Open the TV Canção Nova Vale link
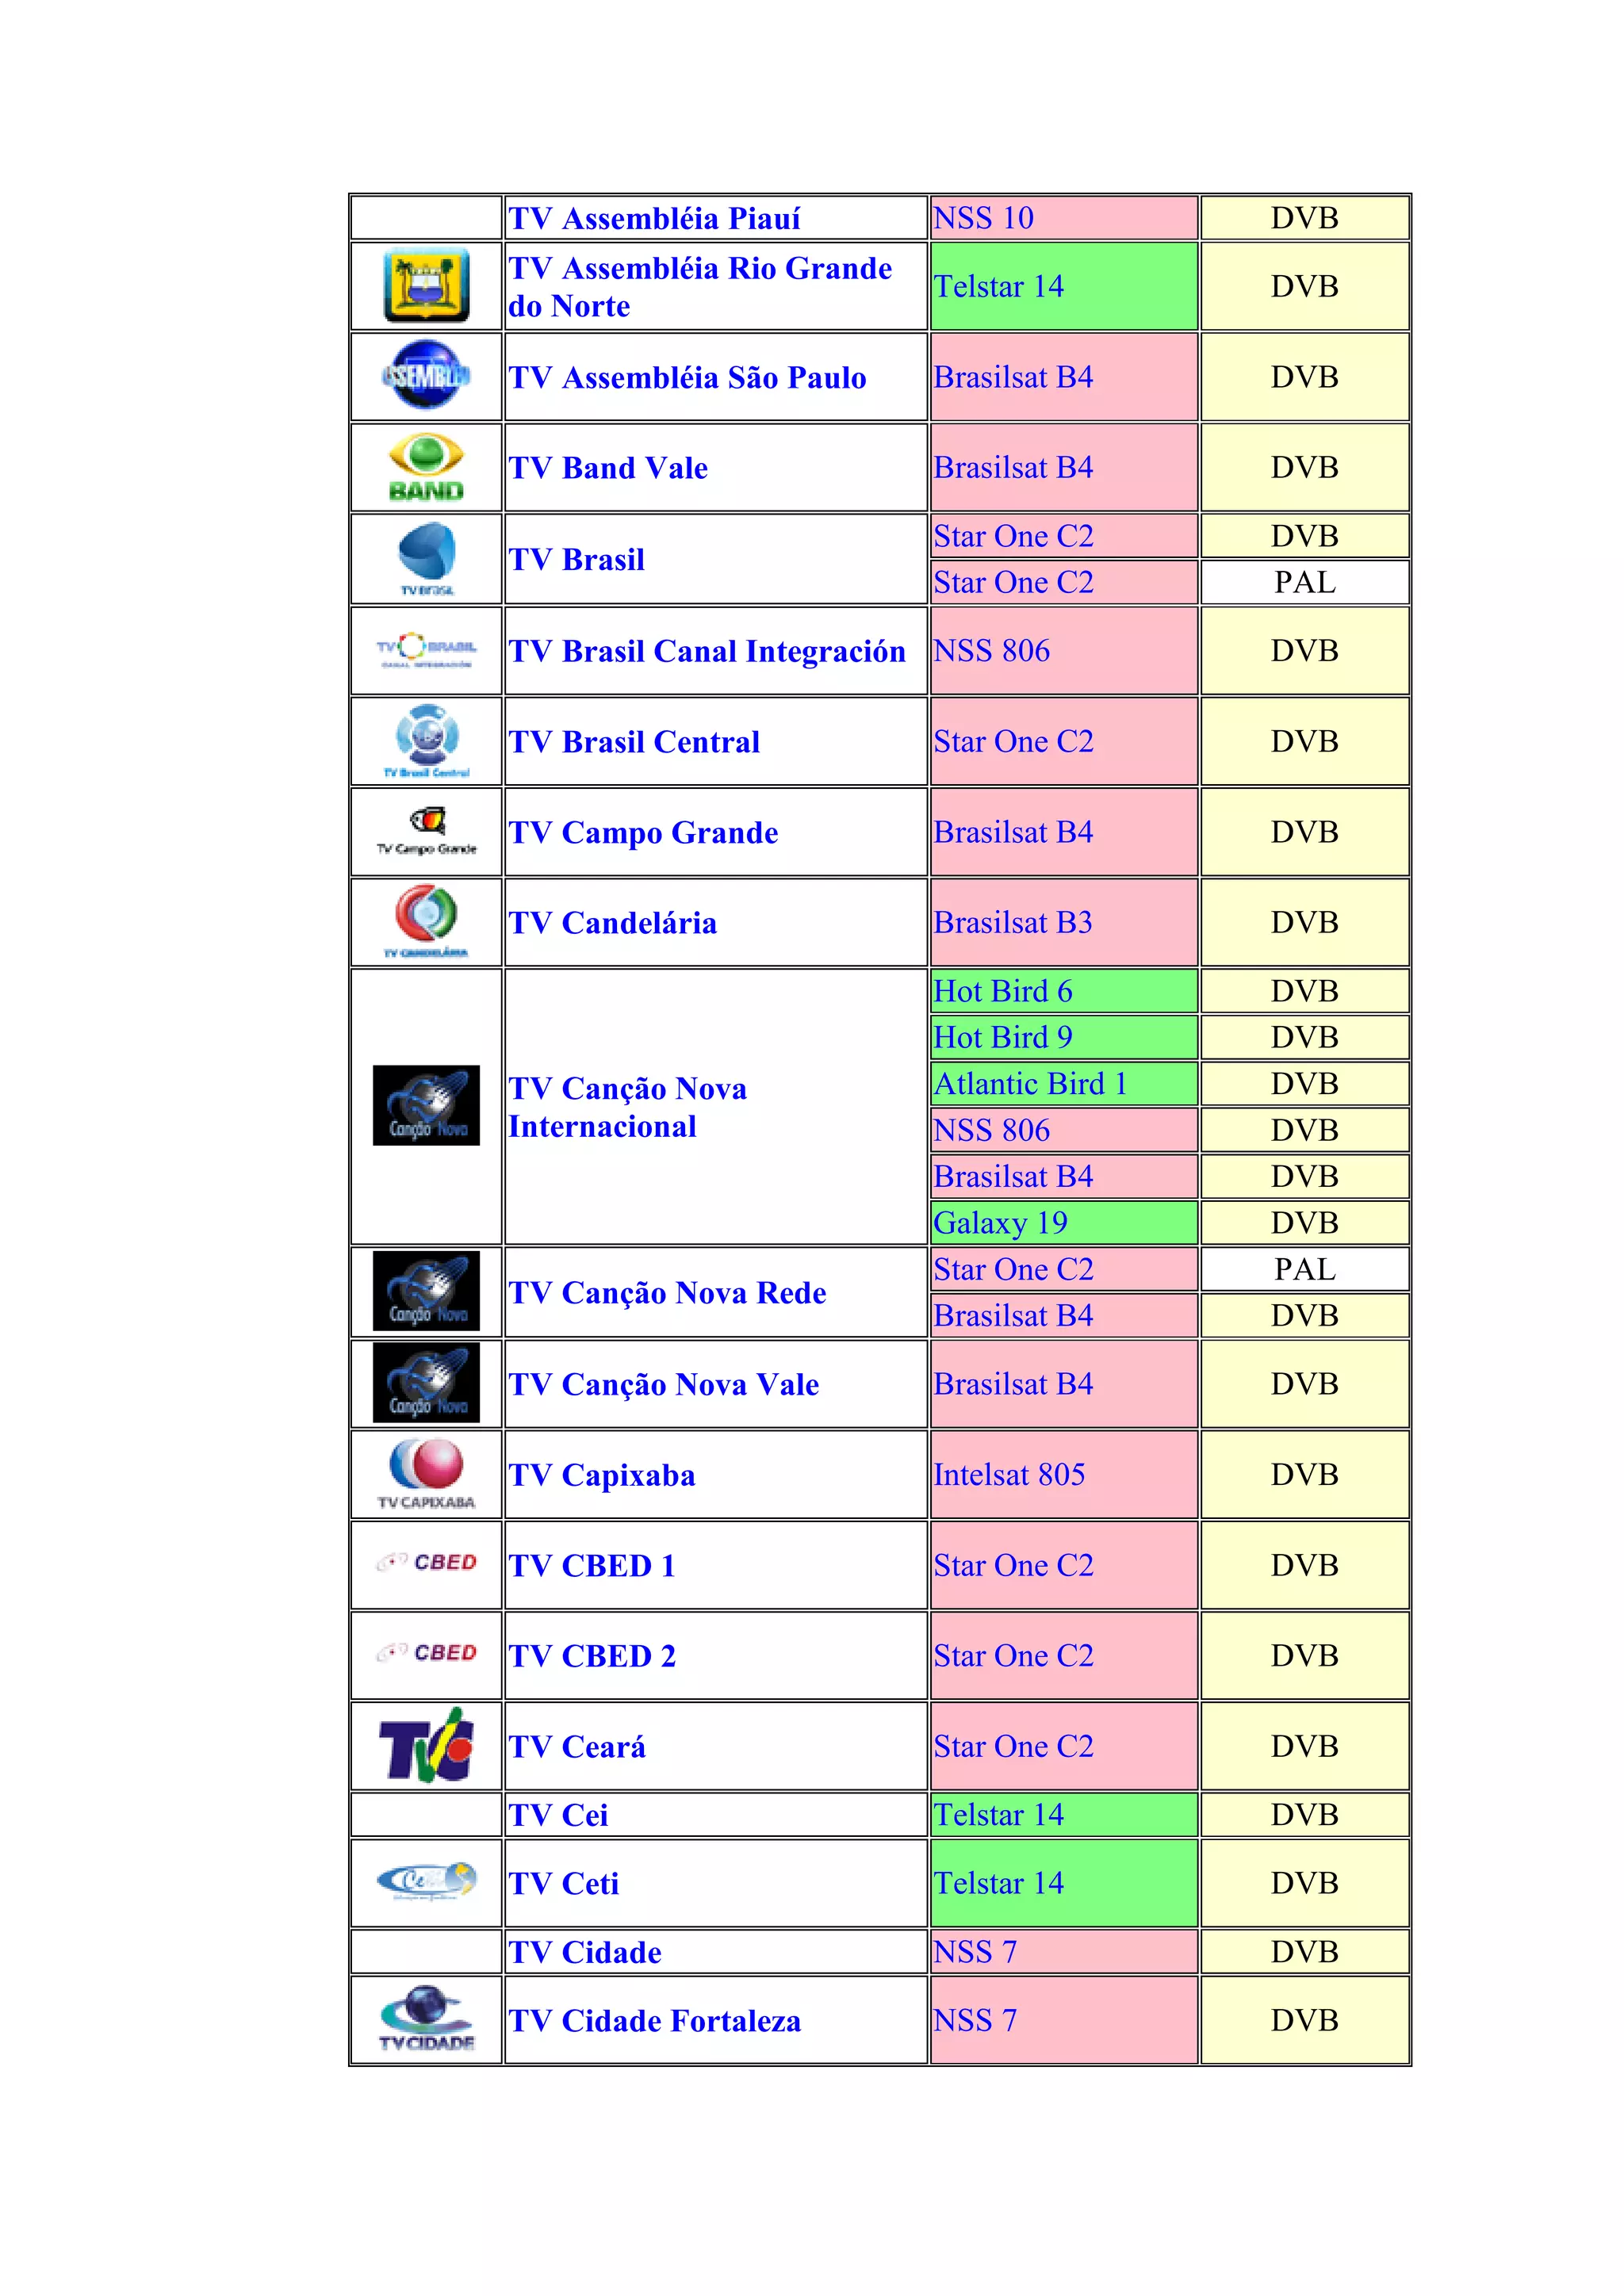The height and width of the screenshot is (2296, 1624). 664,1384
